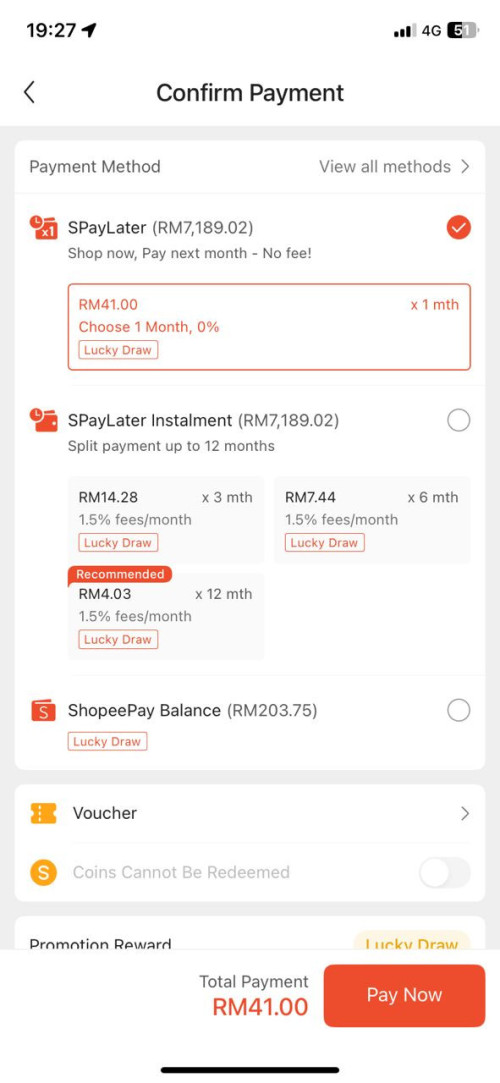
Task: Toggle the Coins redemption switch
Action: click(x=445, y=872)
